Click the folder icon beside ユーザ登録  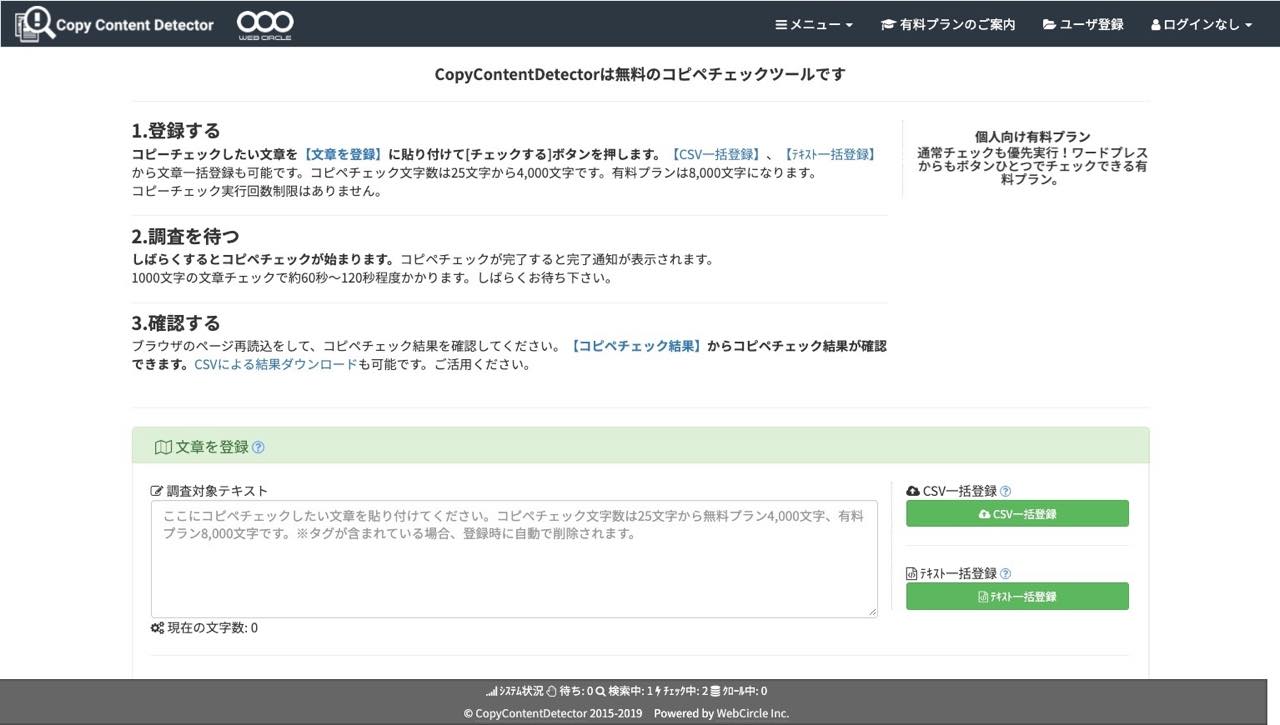(x=1050, y=24)
